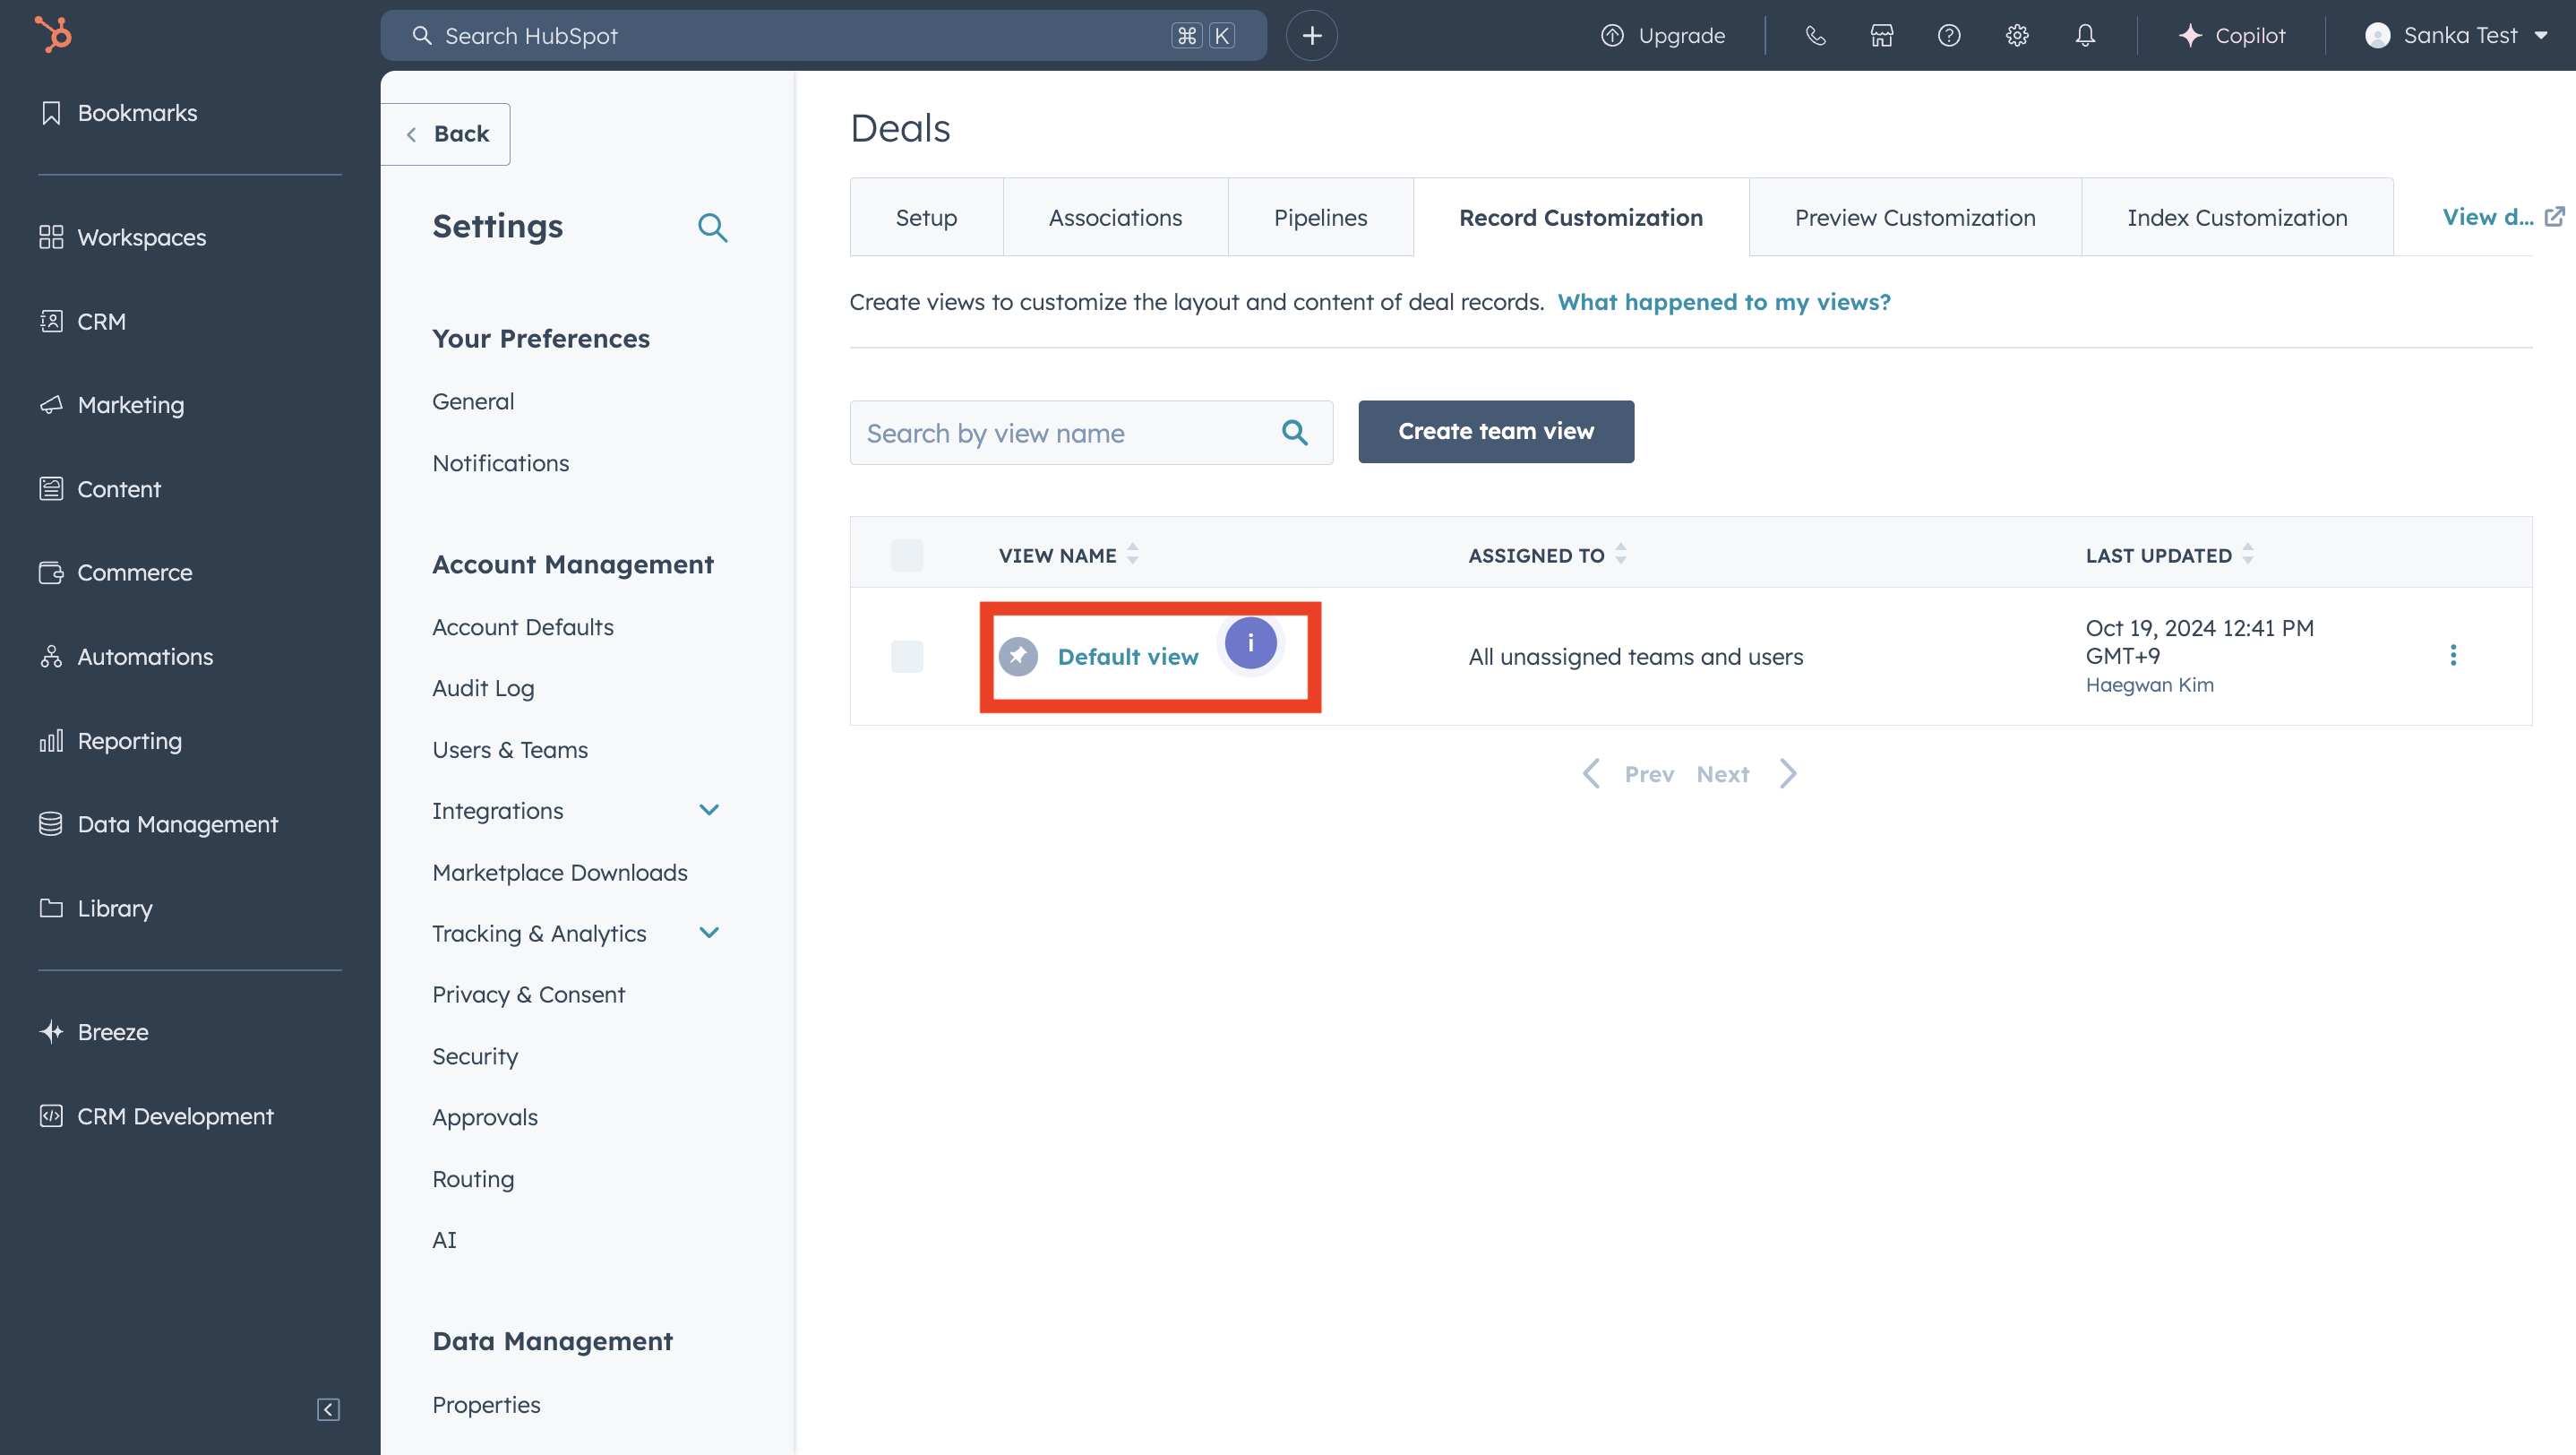
Task: Click the settings search magnifier icon
Action: tap(712, 228)
